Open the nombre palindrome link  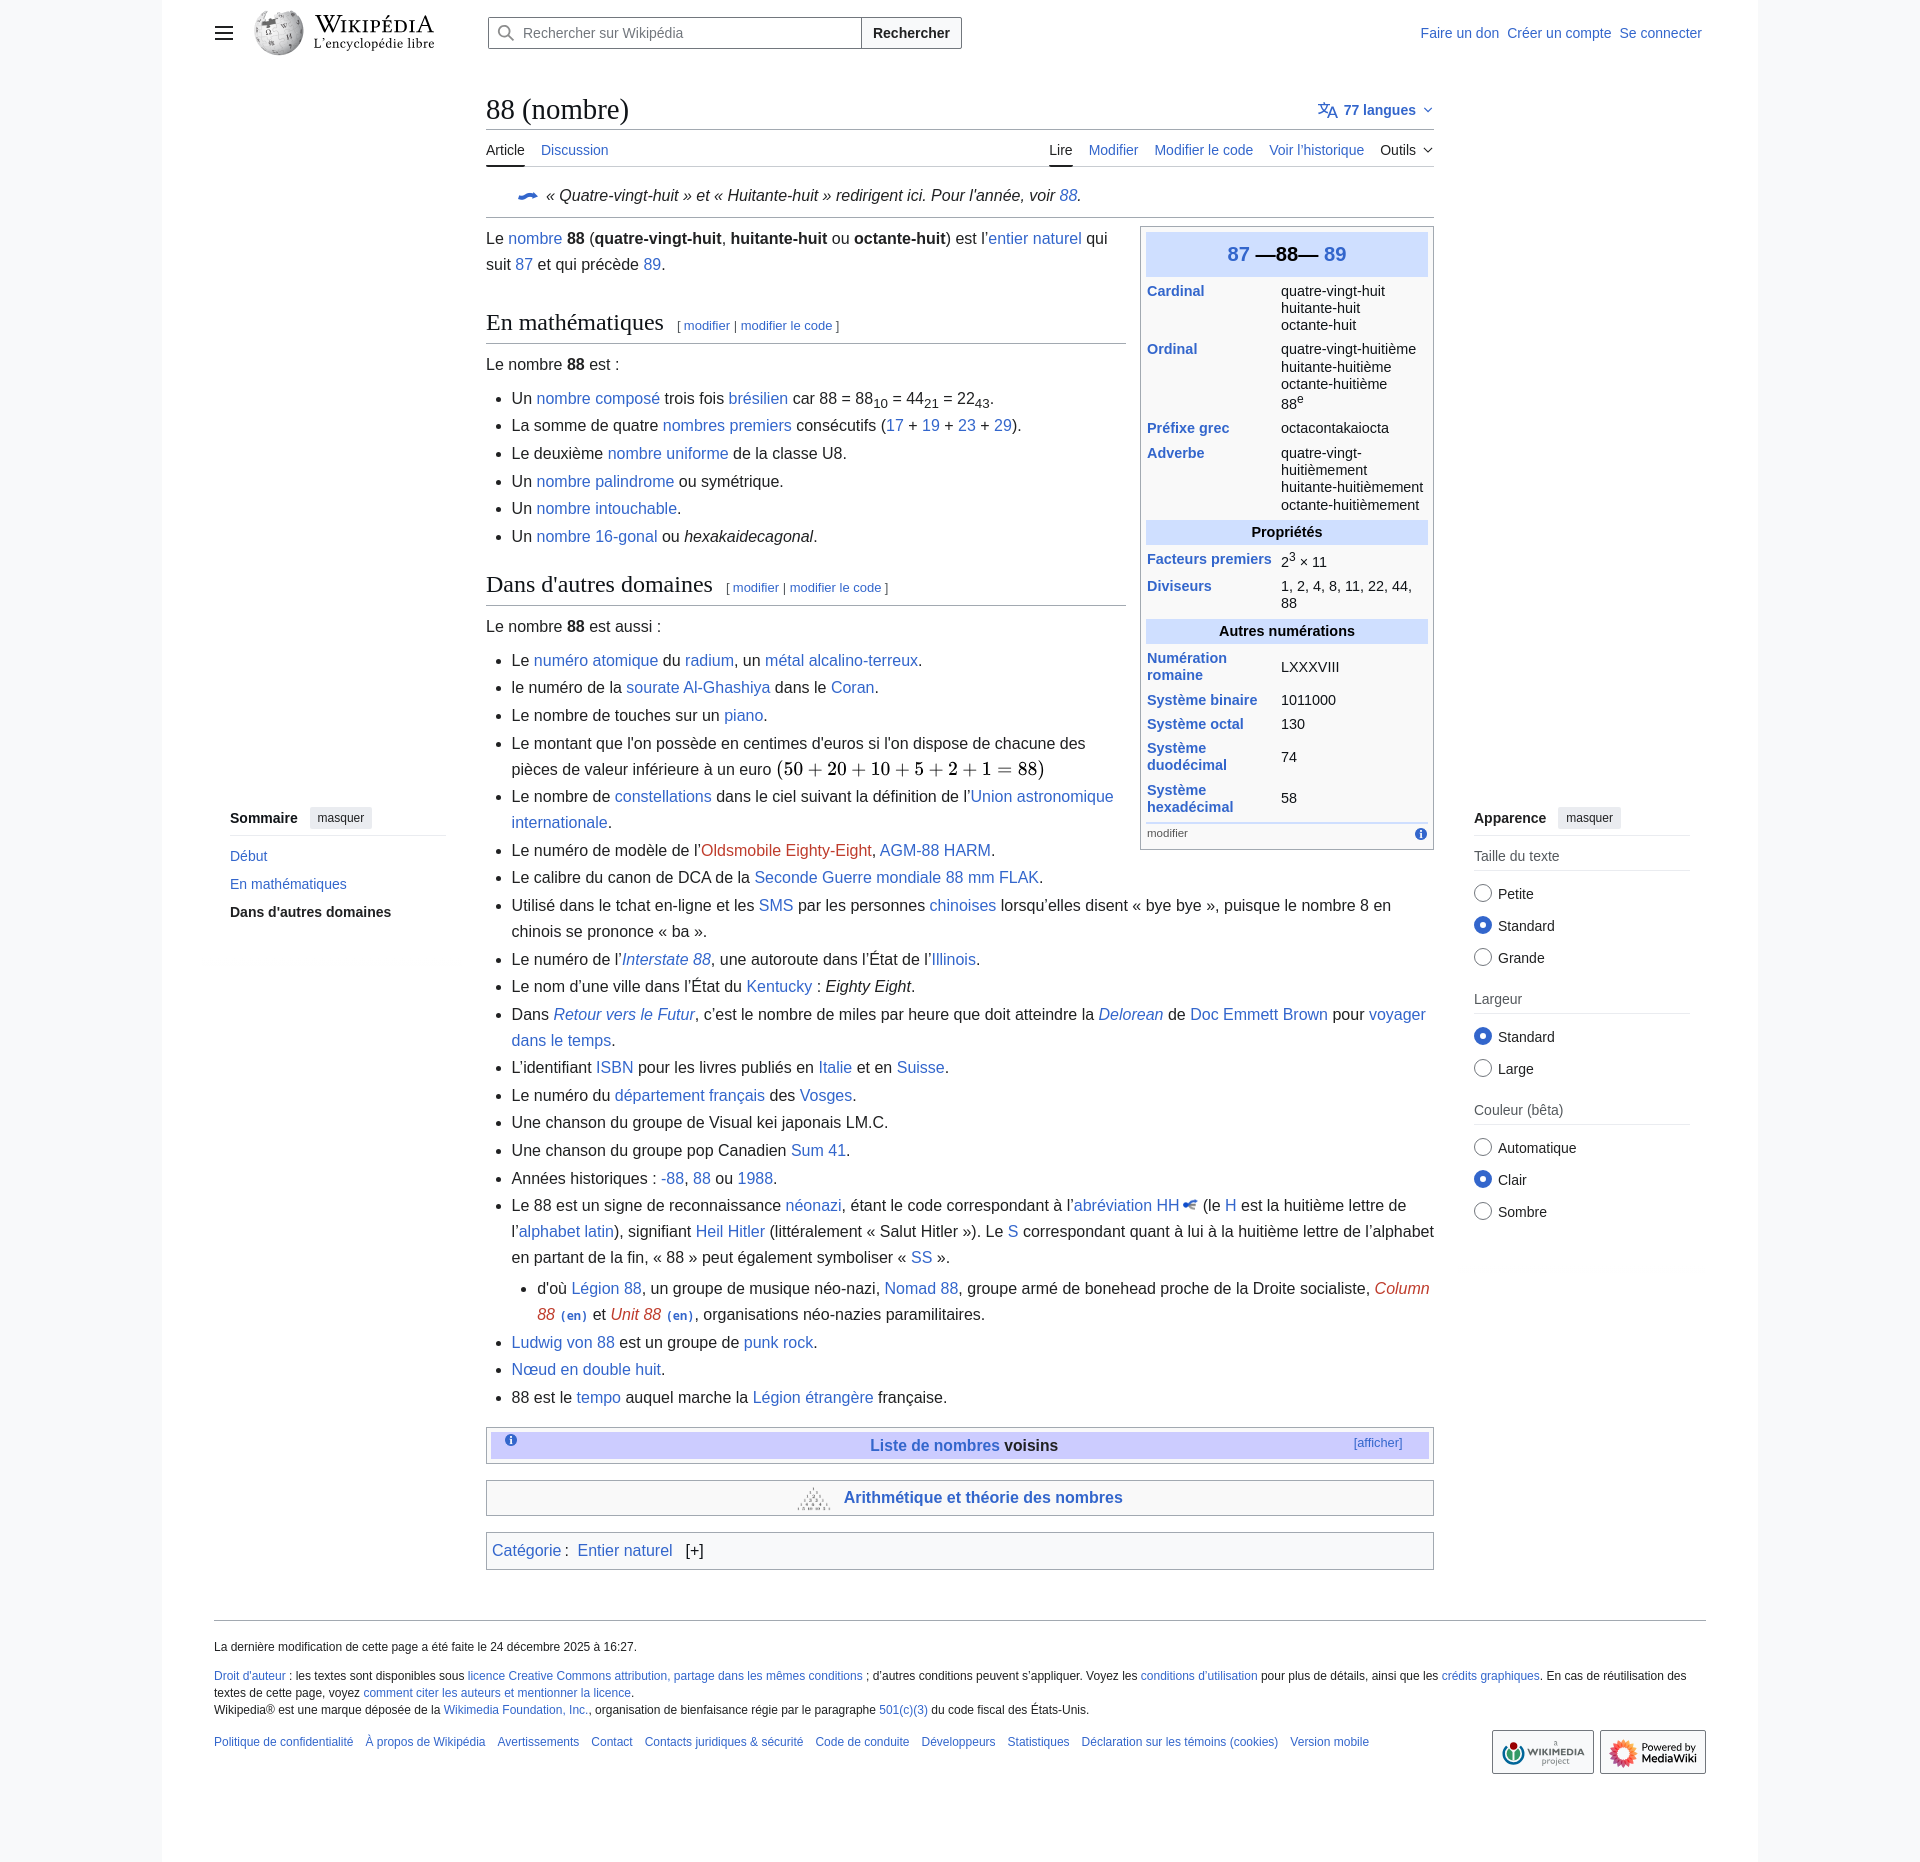605,481
